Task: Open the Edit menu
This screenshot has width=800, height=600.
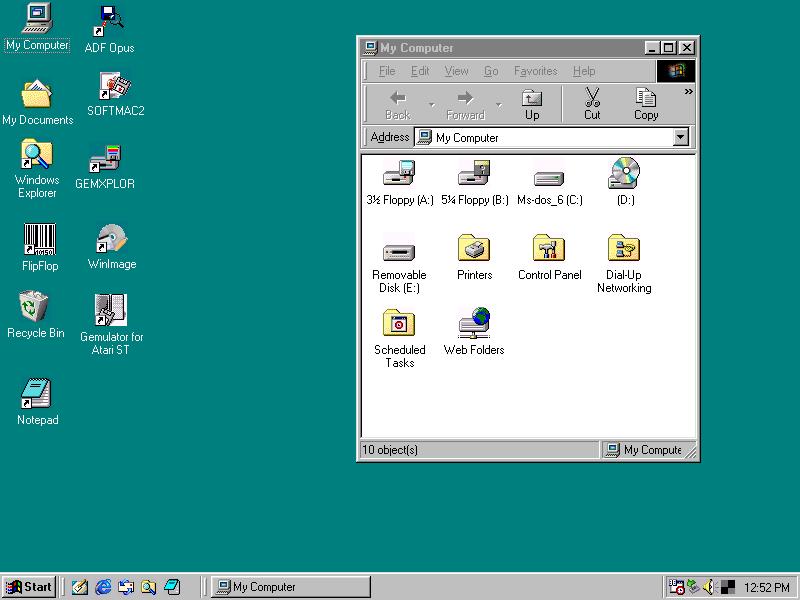Action: point(420,71)
